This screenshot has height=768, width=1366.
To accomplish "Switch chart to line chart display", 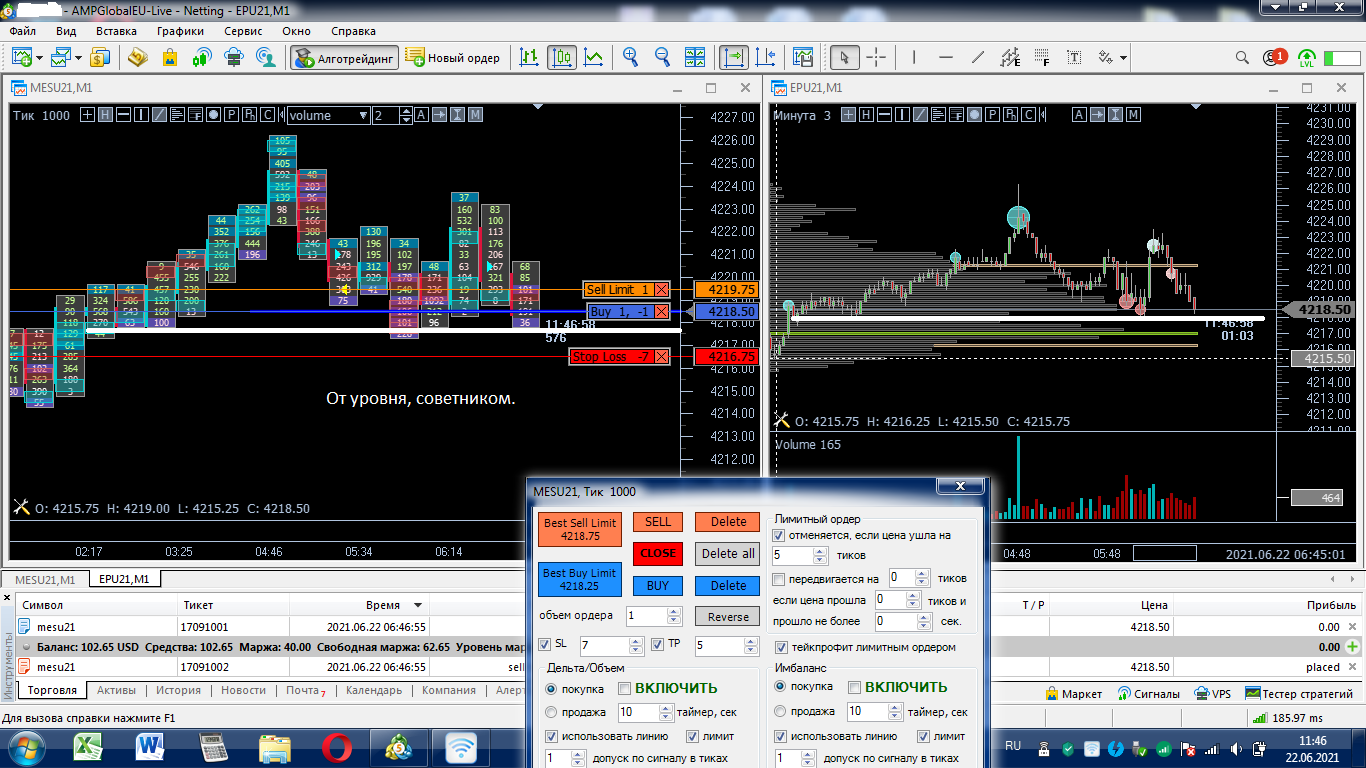I will pyautogui.click(x=594, y=57).
